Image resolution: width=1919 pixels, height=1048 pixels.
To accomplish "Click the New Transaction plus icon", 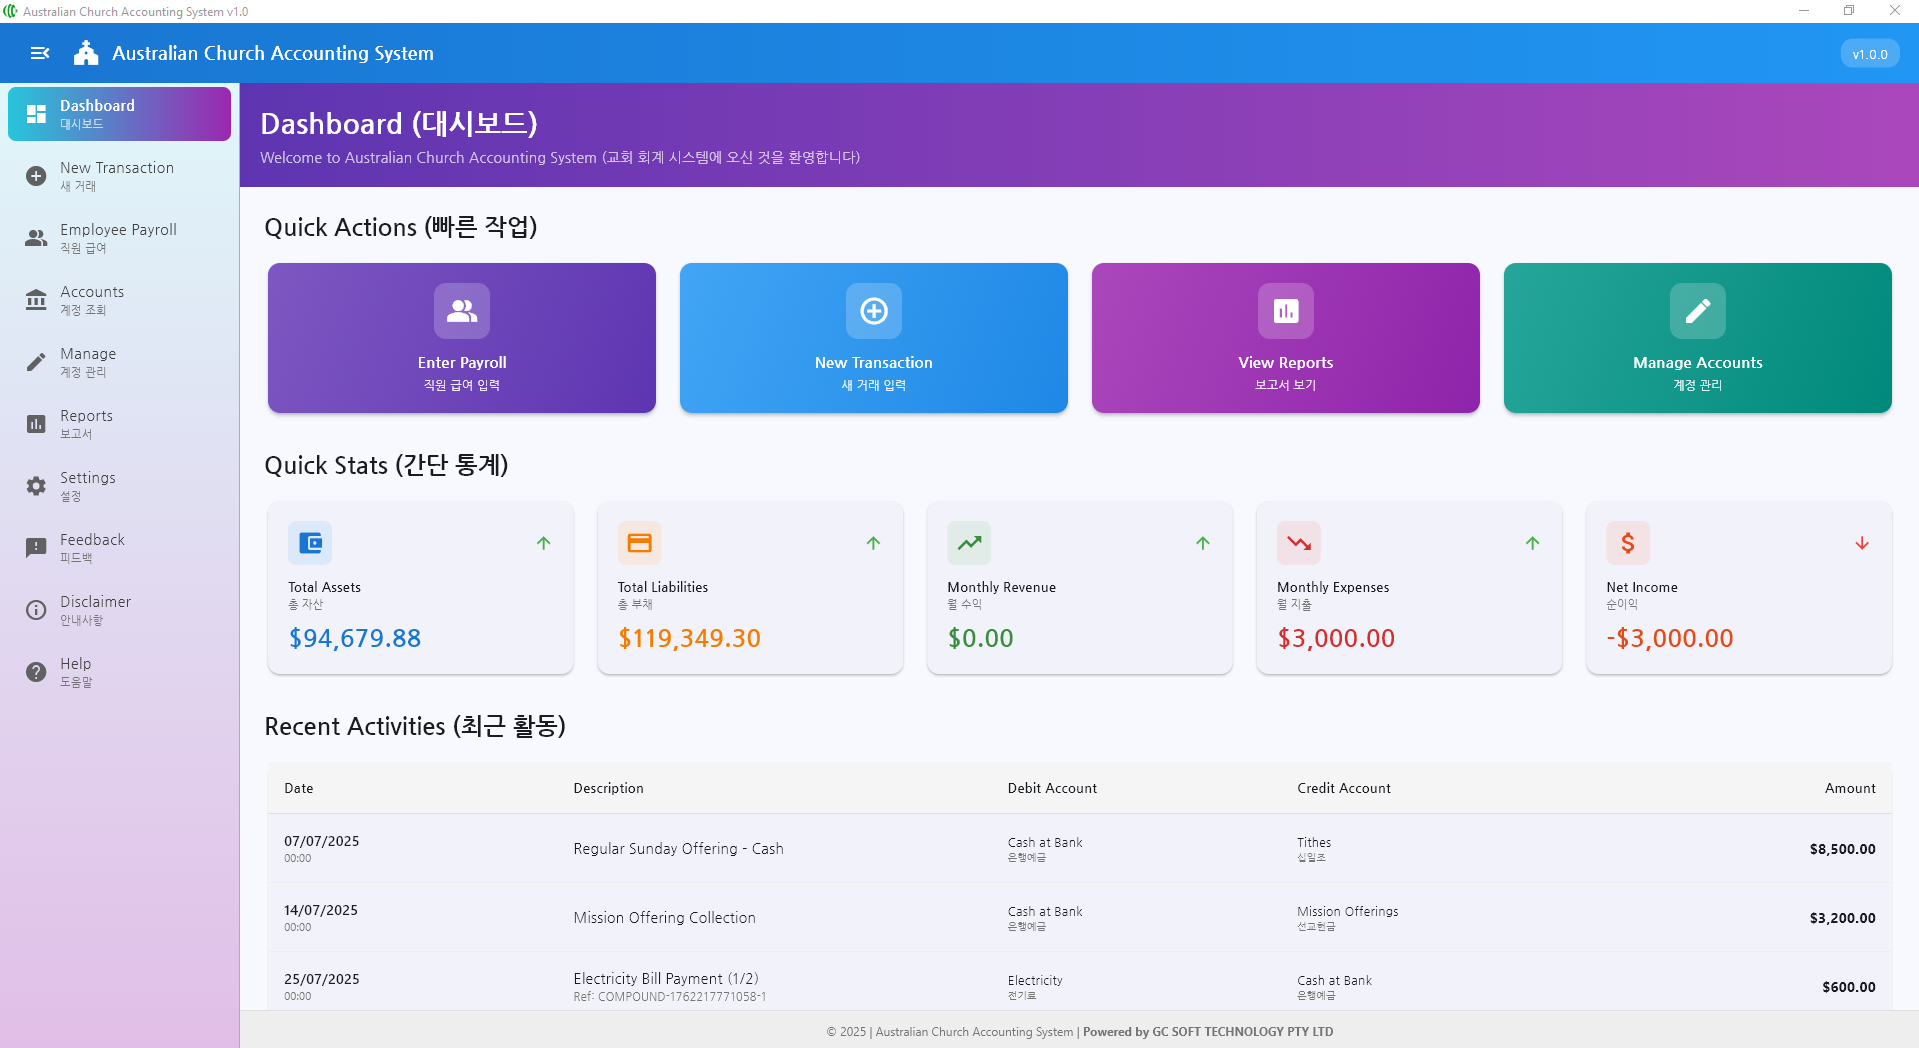I will tap(872, 311).
